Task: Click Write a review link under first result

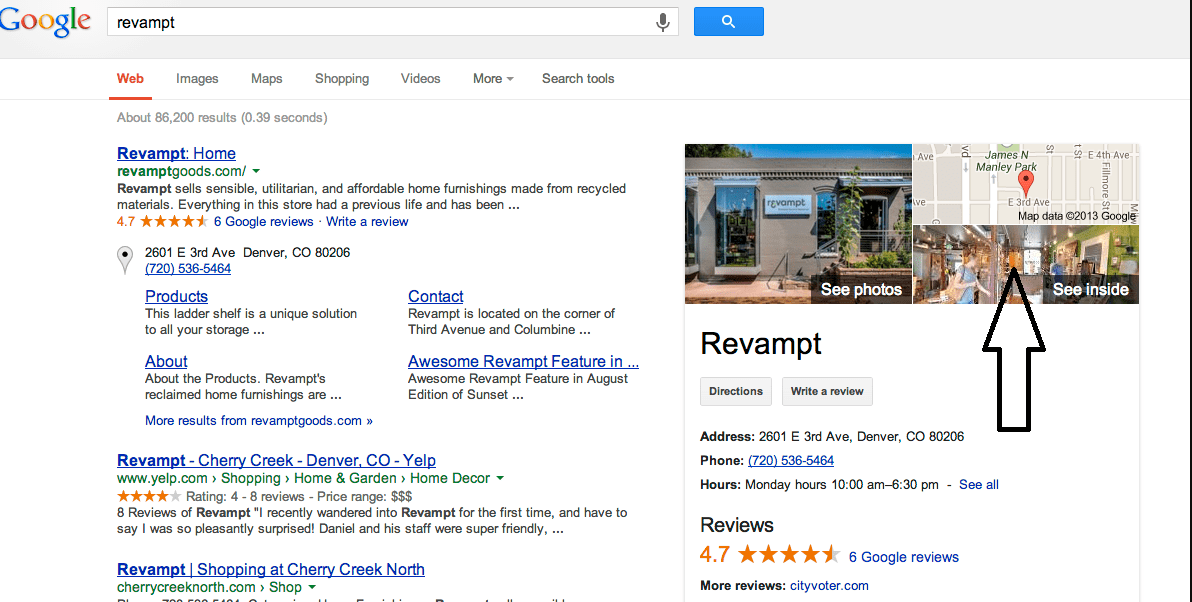Action: 367,221
